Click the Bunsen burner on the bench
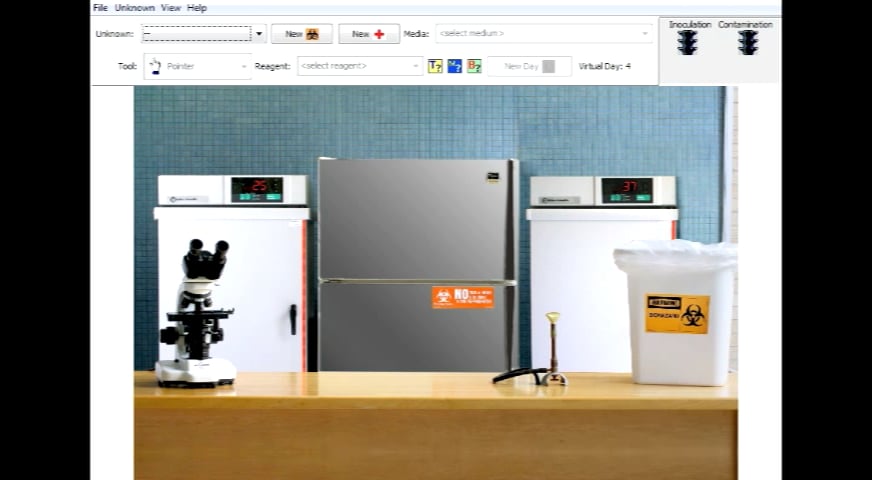This screenshot has height=480, width=872. click(x=553, y=349)
